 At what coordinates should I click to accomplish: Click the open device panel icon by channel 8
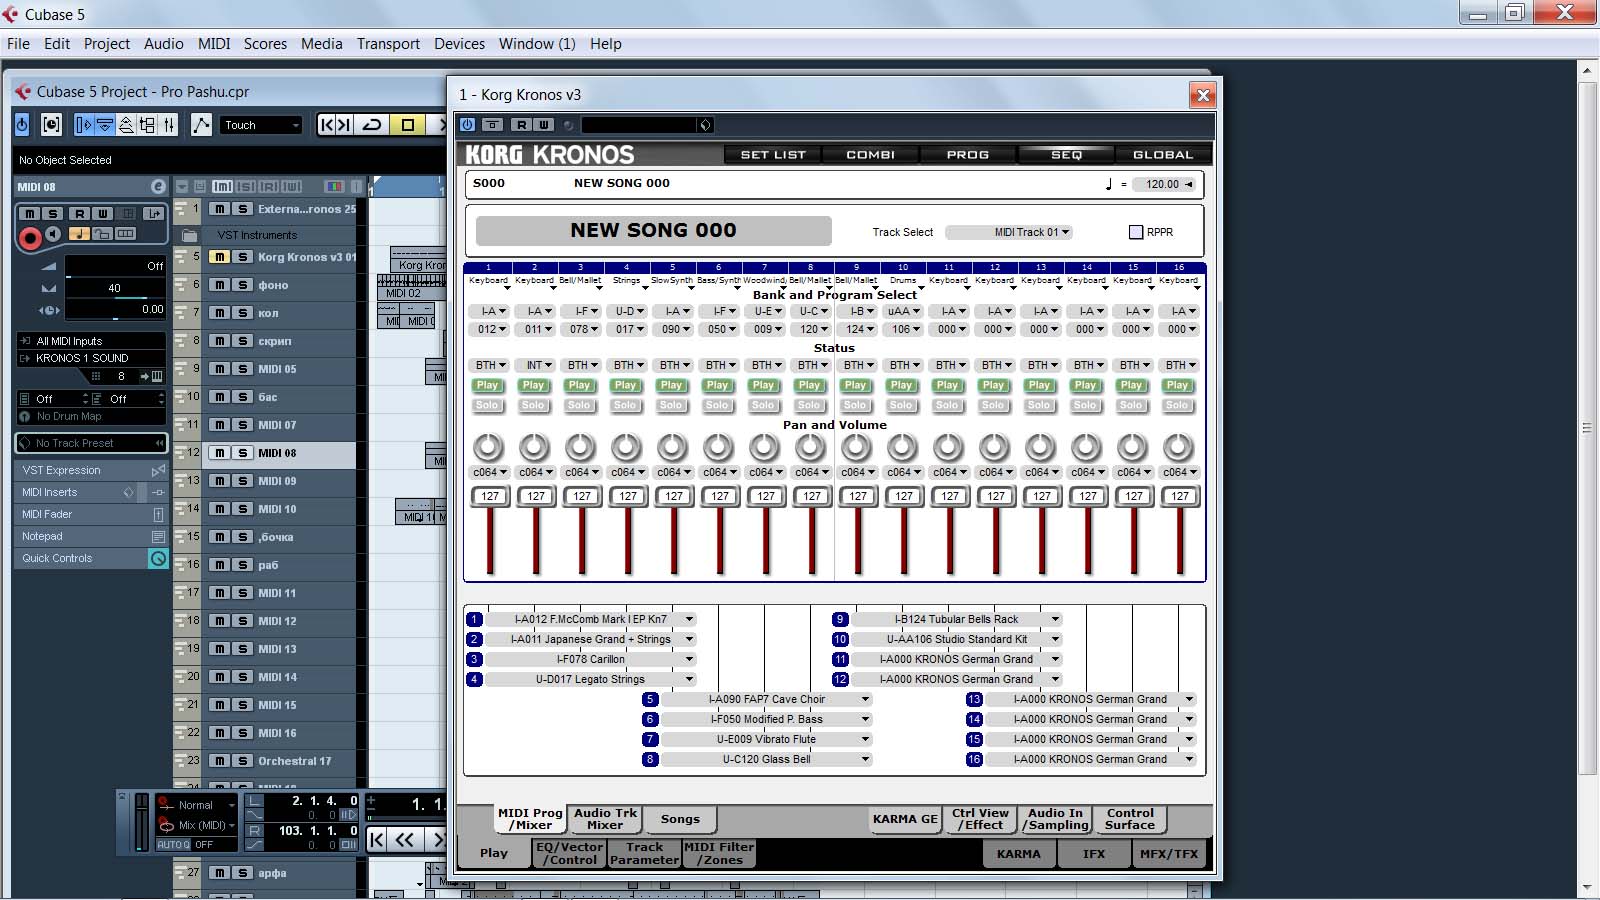(156, 377)
